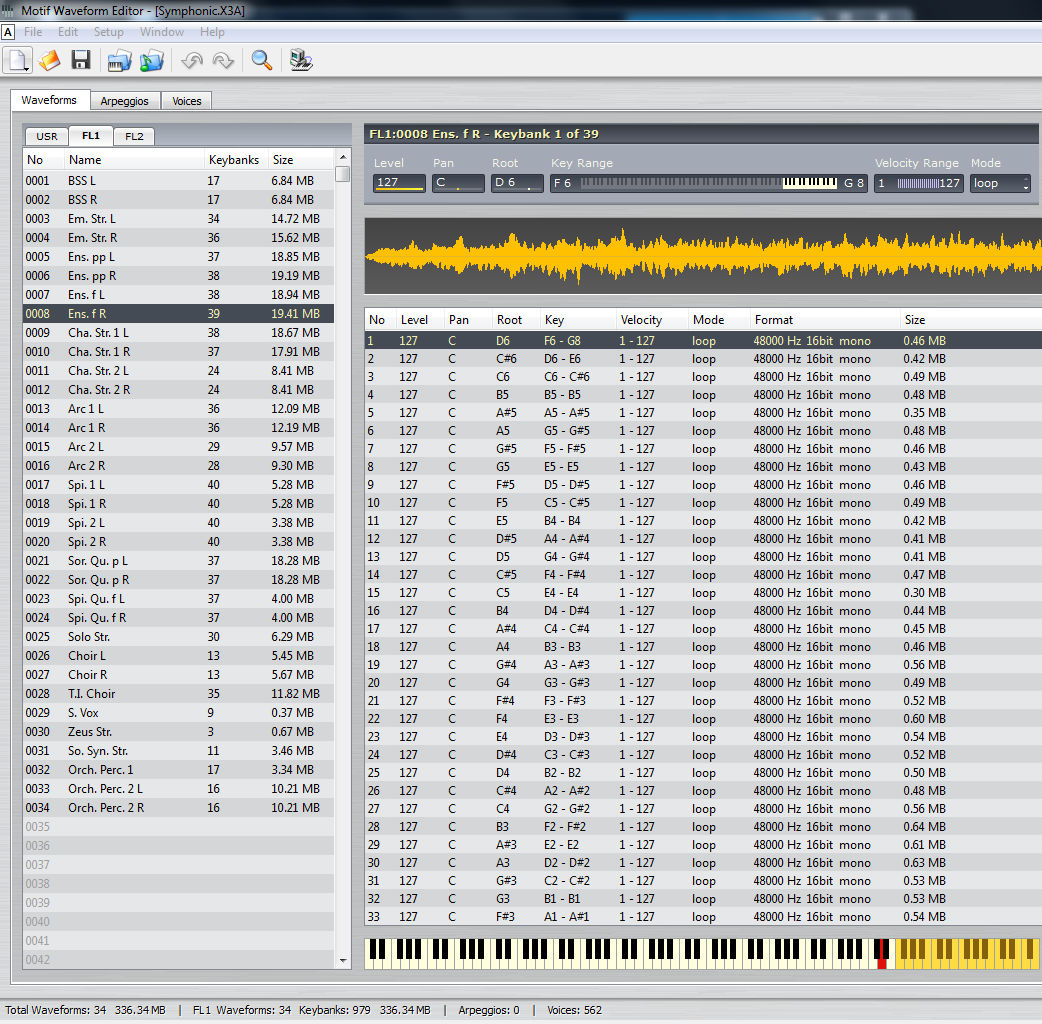The height and width of the screenshot is (1024, 1042).
Task: Switch to the Arpeggios tab
Action: click(x=124, y=101)
